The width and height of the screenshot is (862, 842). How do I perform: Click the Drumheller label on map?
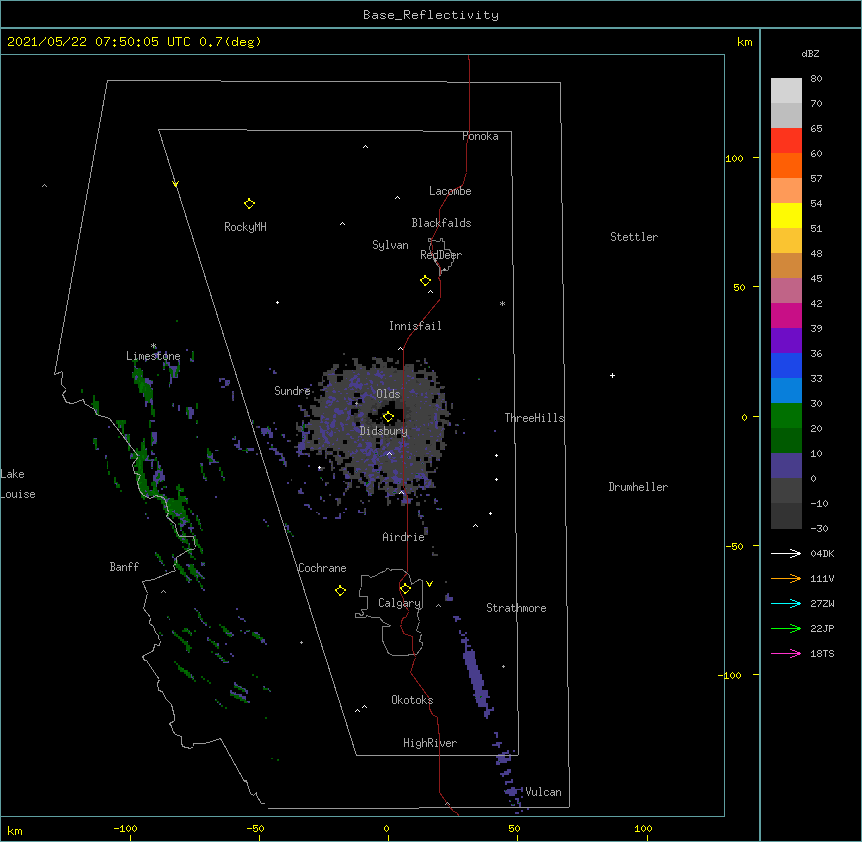(x=638, y=487)
